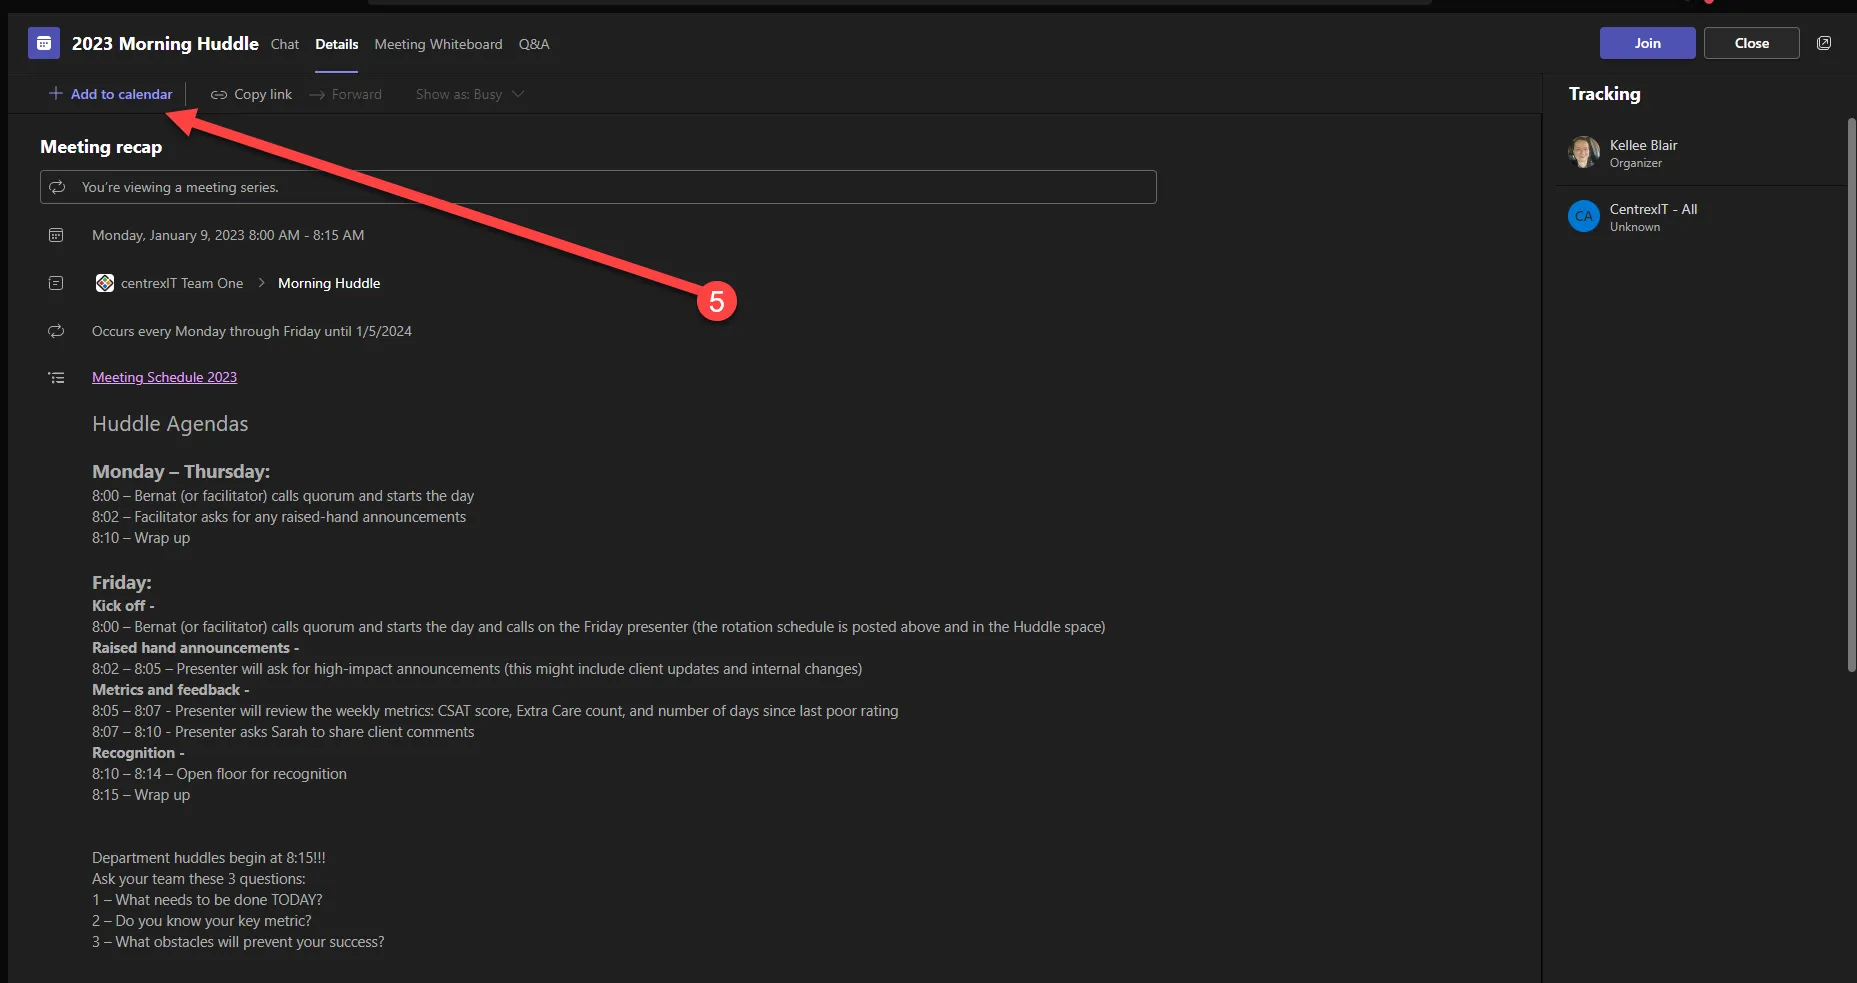This screenshot has width=1857, height=983.
Task: Click Kellee Blair's profile photo
Action: [x=1584, y=152]
